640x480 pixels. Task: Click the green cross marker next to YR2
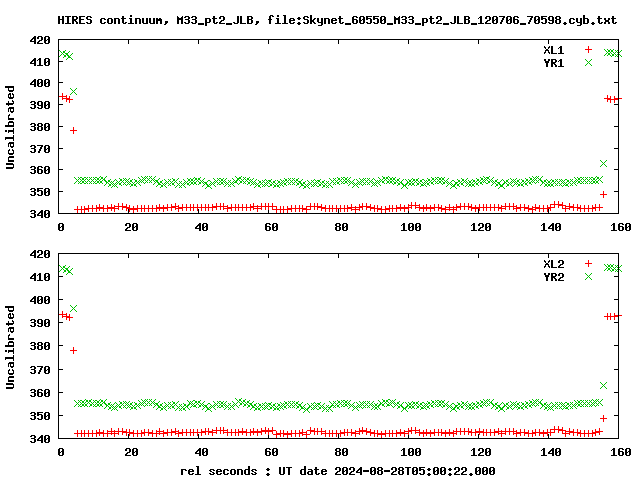588,276
